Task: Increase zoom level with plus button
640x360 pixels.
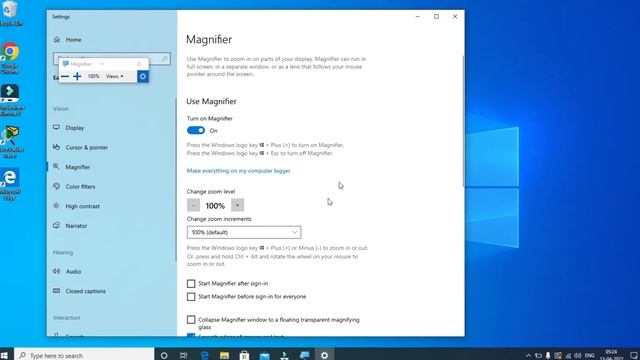Action: (x=238, y=205)
